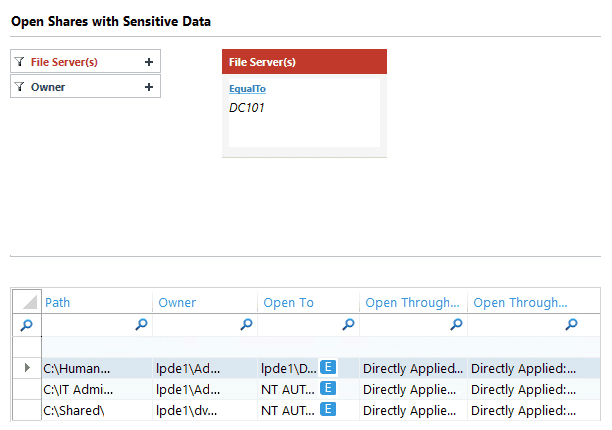The width and height of the screenshot is (612, 430).
Task: Click the search icon in Owner filter cell
Action: click(x=246, y=324)
